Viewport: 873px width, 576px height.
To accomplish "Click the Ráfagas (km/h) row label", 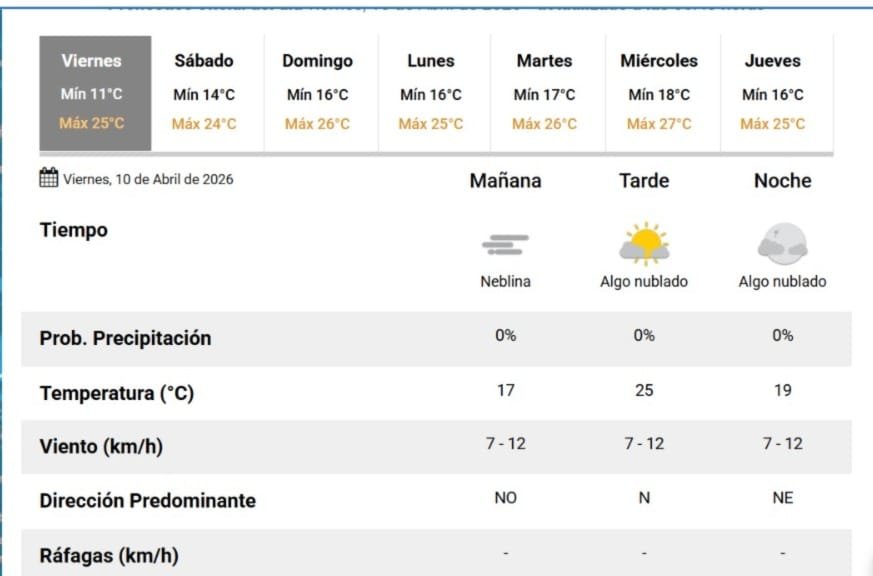I will (x=109, y=555).
